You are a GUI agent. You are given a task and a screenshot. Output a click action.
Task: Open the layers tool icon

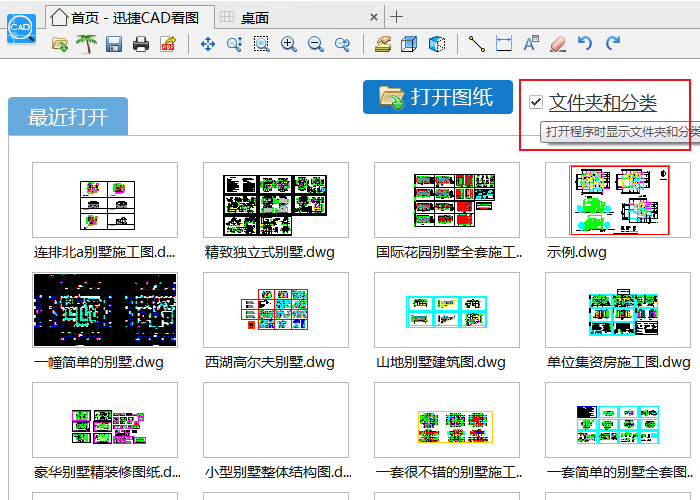pyautogui.click(x=383, y=44)
